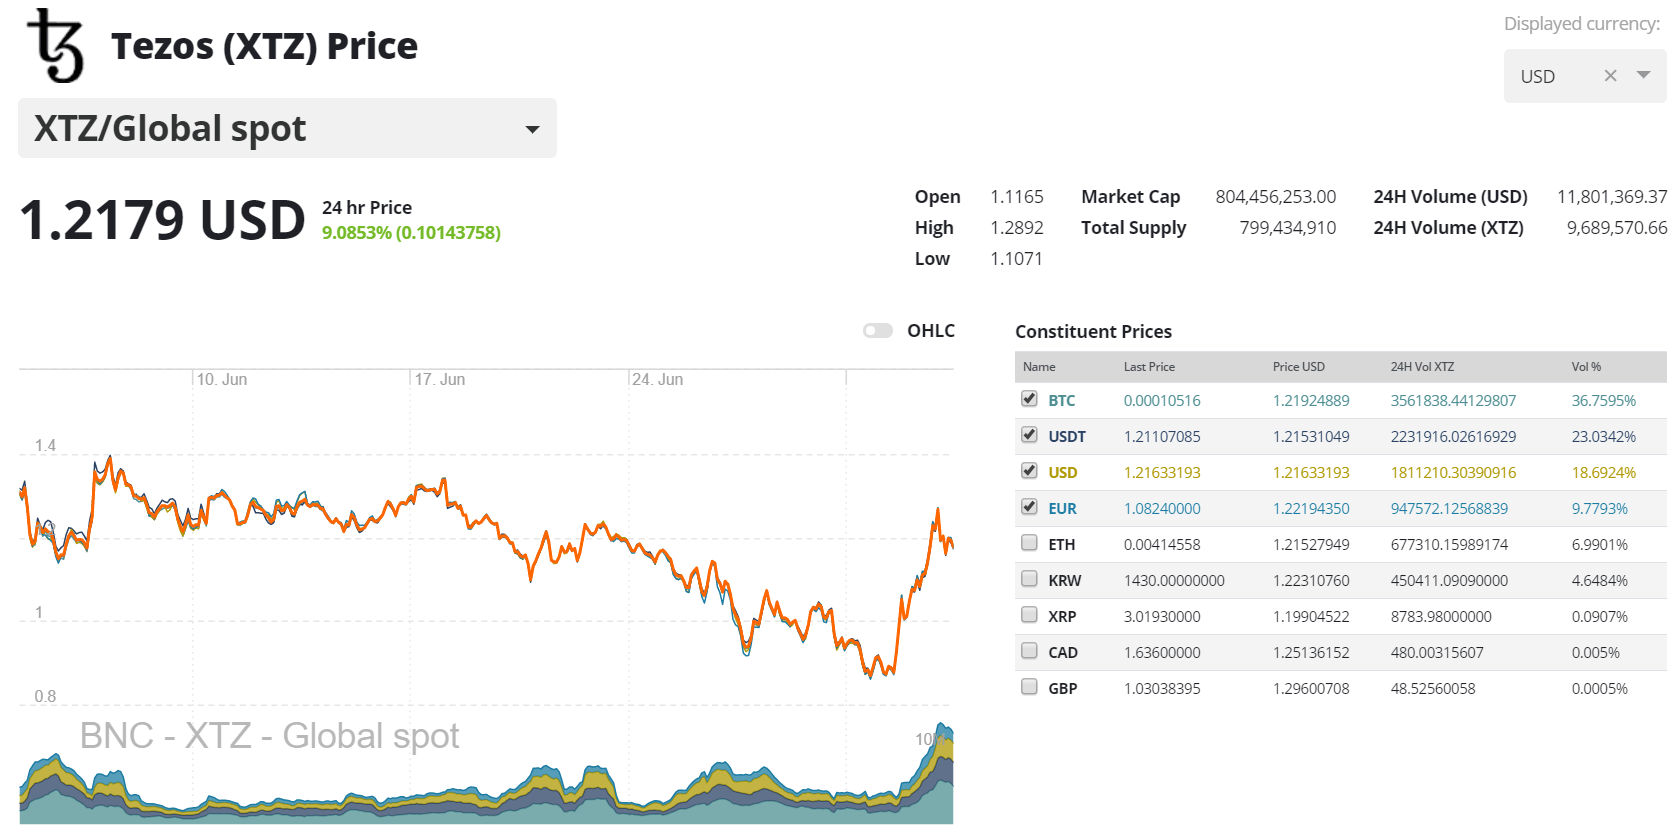This screenshot has width=1677, height=835.
Task: Uncheck the BTC constituent checkbox
Action: click(x=1029, y=399)
